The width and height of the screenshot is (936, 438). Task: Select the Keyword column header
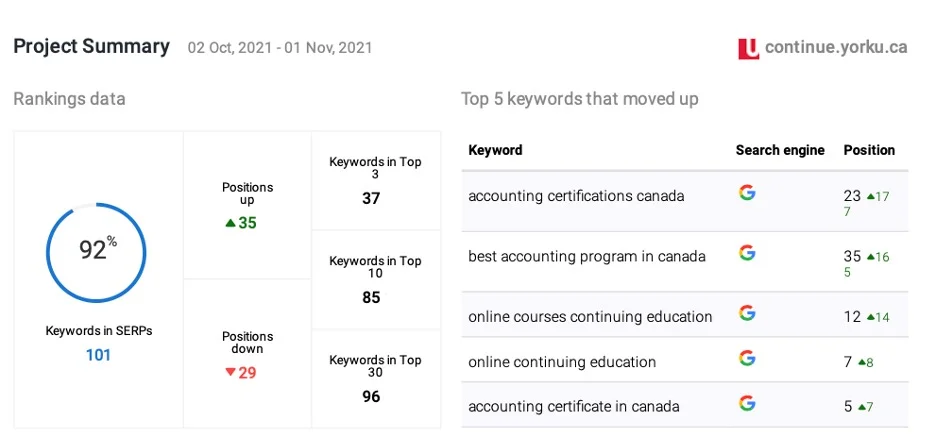[495, 150]
